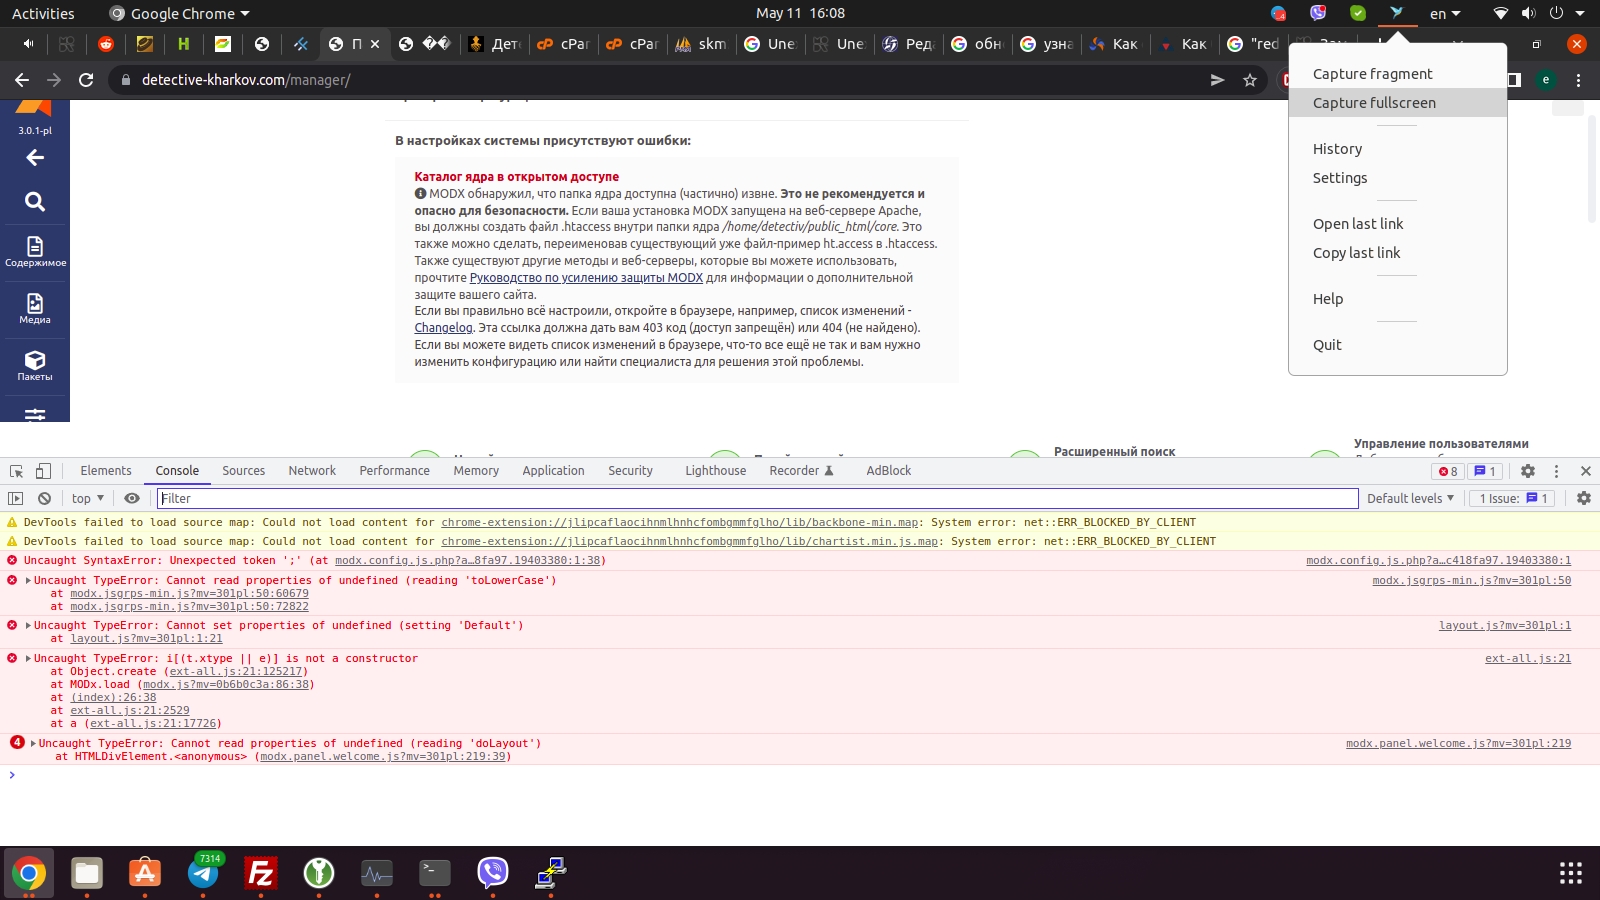Clear the console with the clear icon
Screen dimensions: 1600x900
[x=44, y=498]
